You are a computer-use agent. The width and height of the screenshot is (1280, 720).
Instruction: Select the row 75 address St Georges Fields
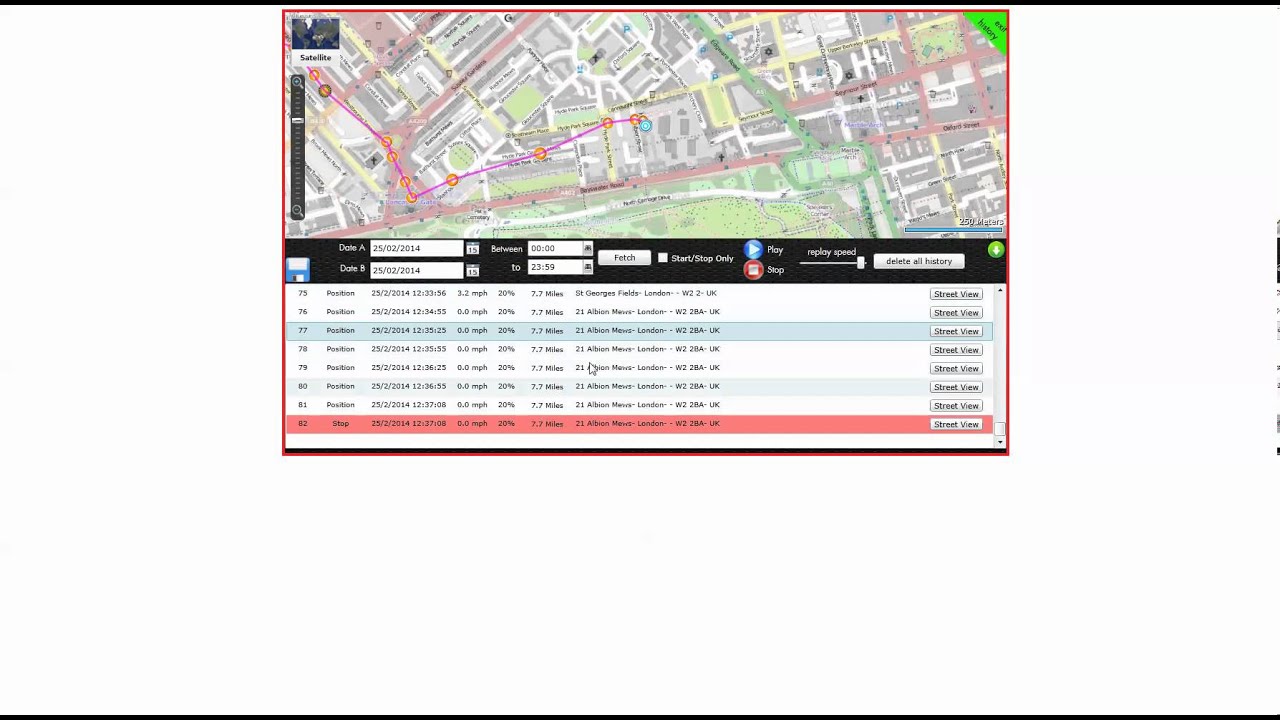click(x=646, y=293)
